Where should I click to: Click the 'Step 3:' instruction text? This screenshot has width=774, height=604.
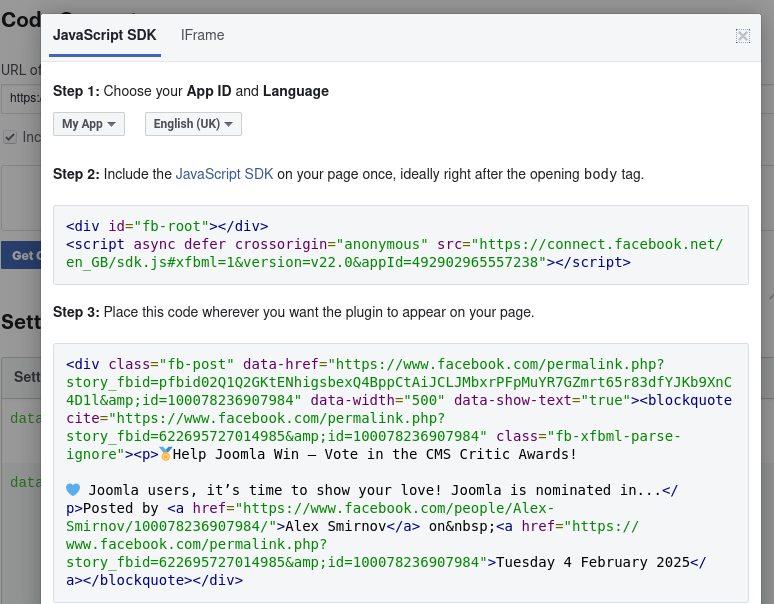pyautogui.click(x=294, y=312)
